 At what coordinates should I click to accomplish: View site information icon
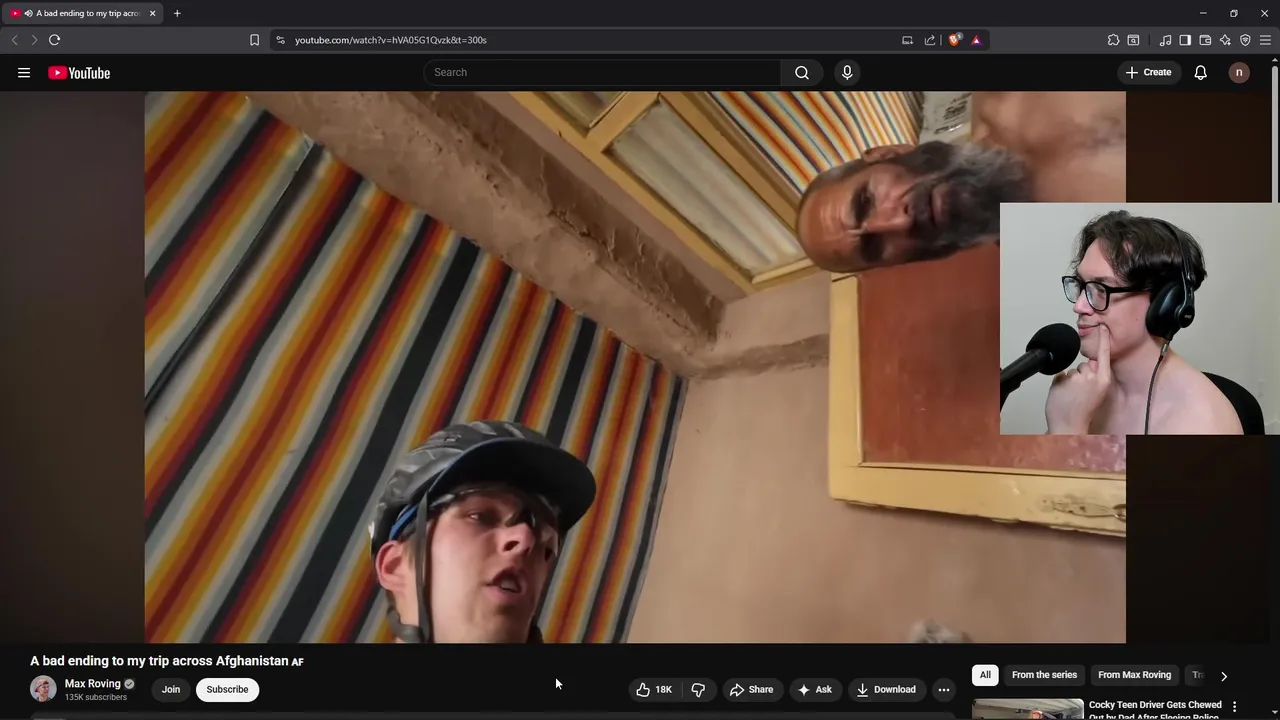point(280,40)
